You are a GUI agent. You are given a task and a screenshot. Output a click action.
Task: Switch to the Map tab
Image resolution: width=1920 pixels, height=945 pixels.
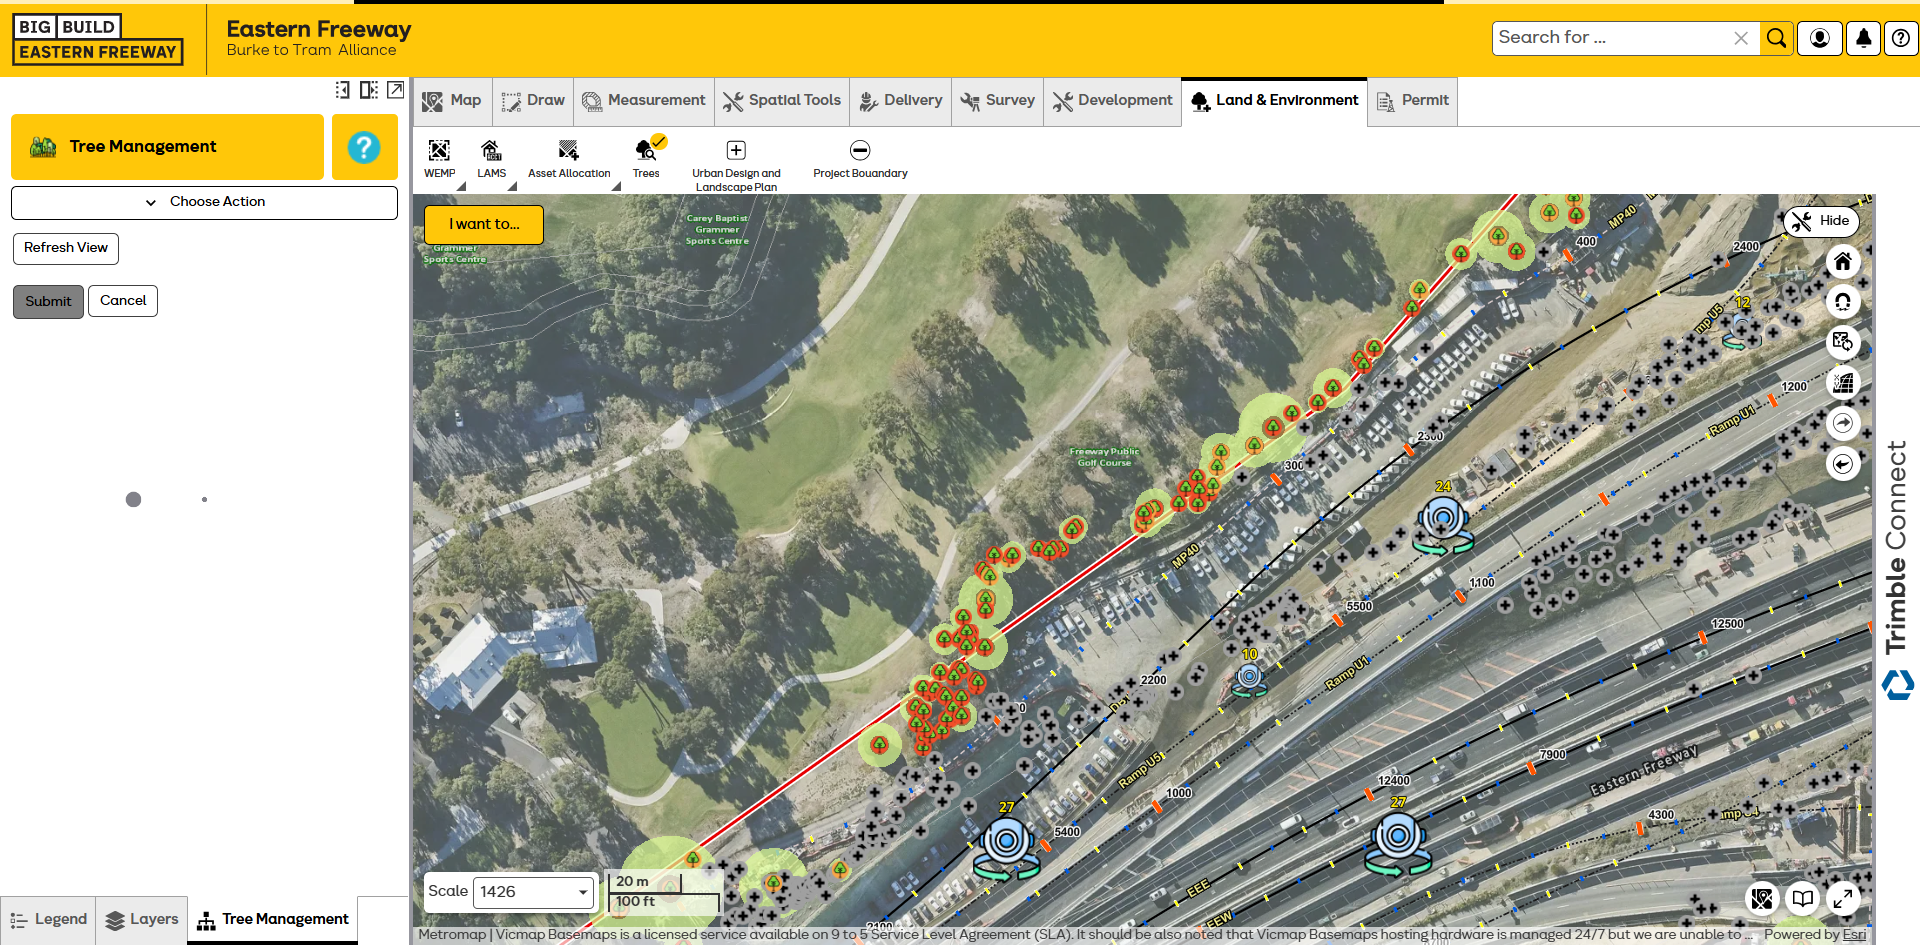click(452, 101)
